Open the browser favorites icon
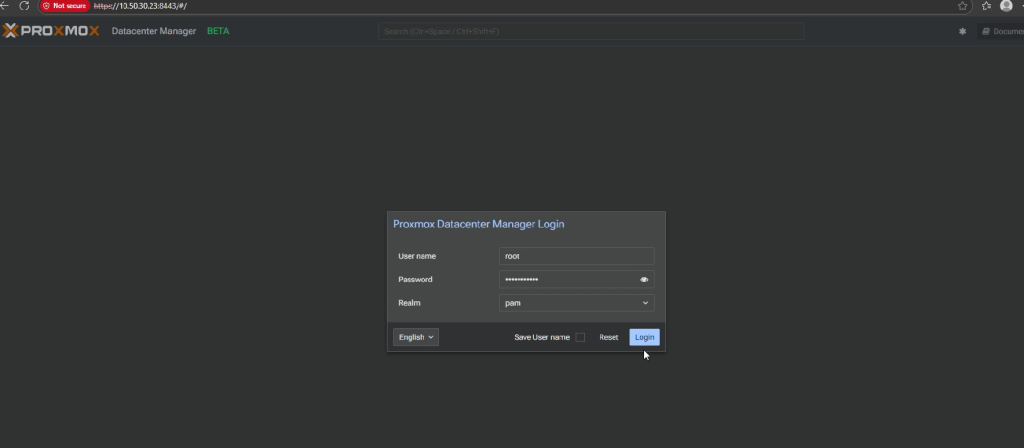Viewport: 1024px width, 448px height. click(986, 6)
